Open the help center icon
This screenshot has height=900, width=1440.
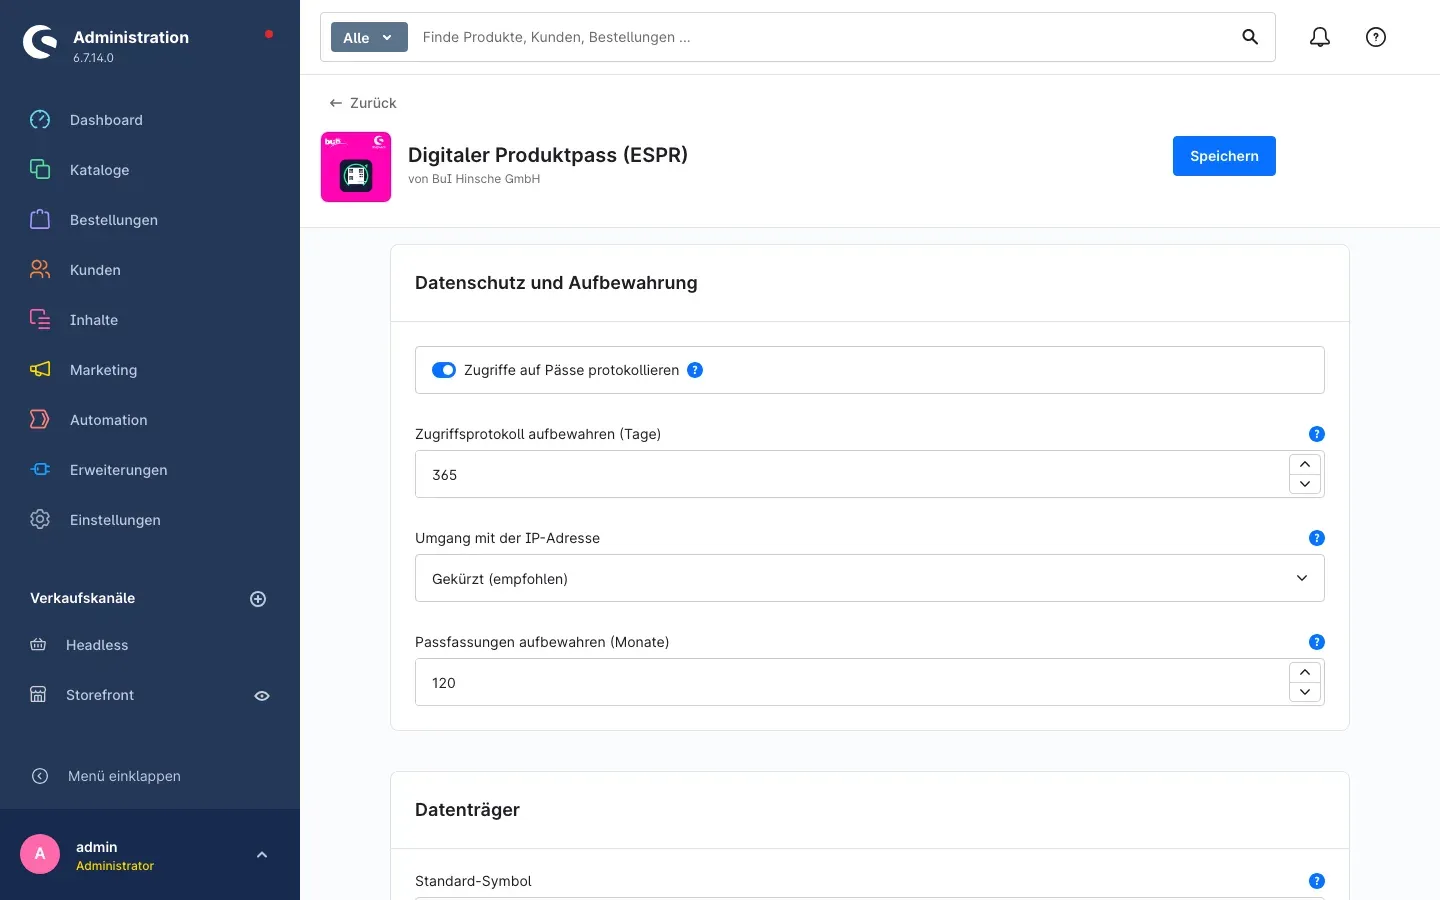tap(1376, 37)
